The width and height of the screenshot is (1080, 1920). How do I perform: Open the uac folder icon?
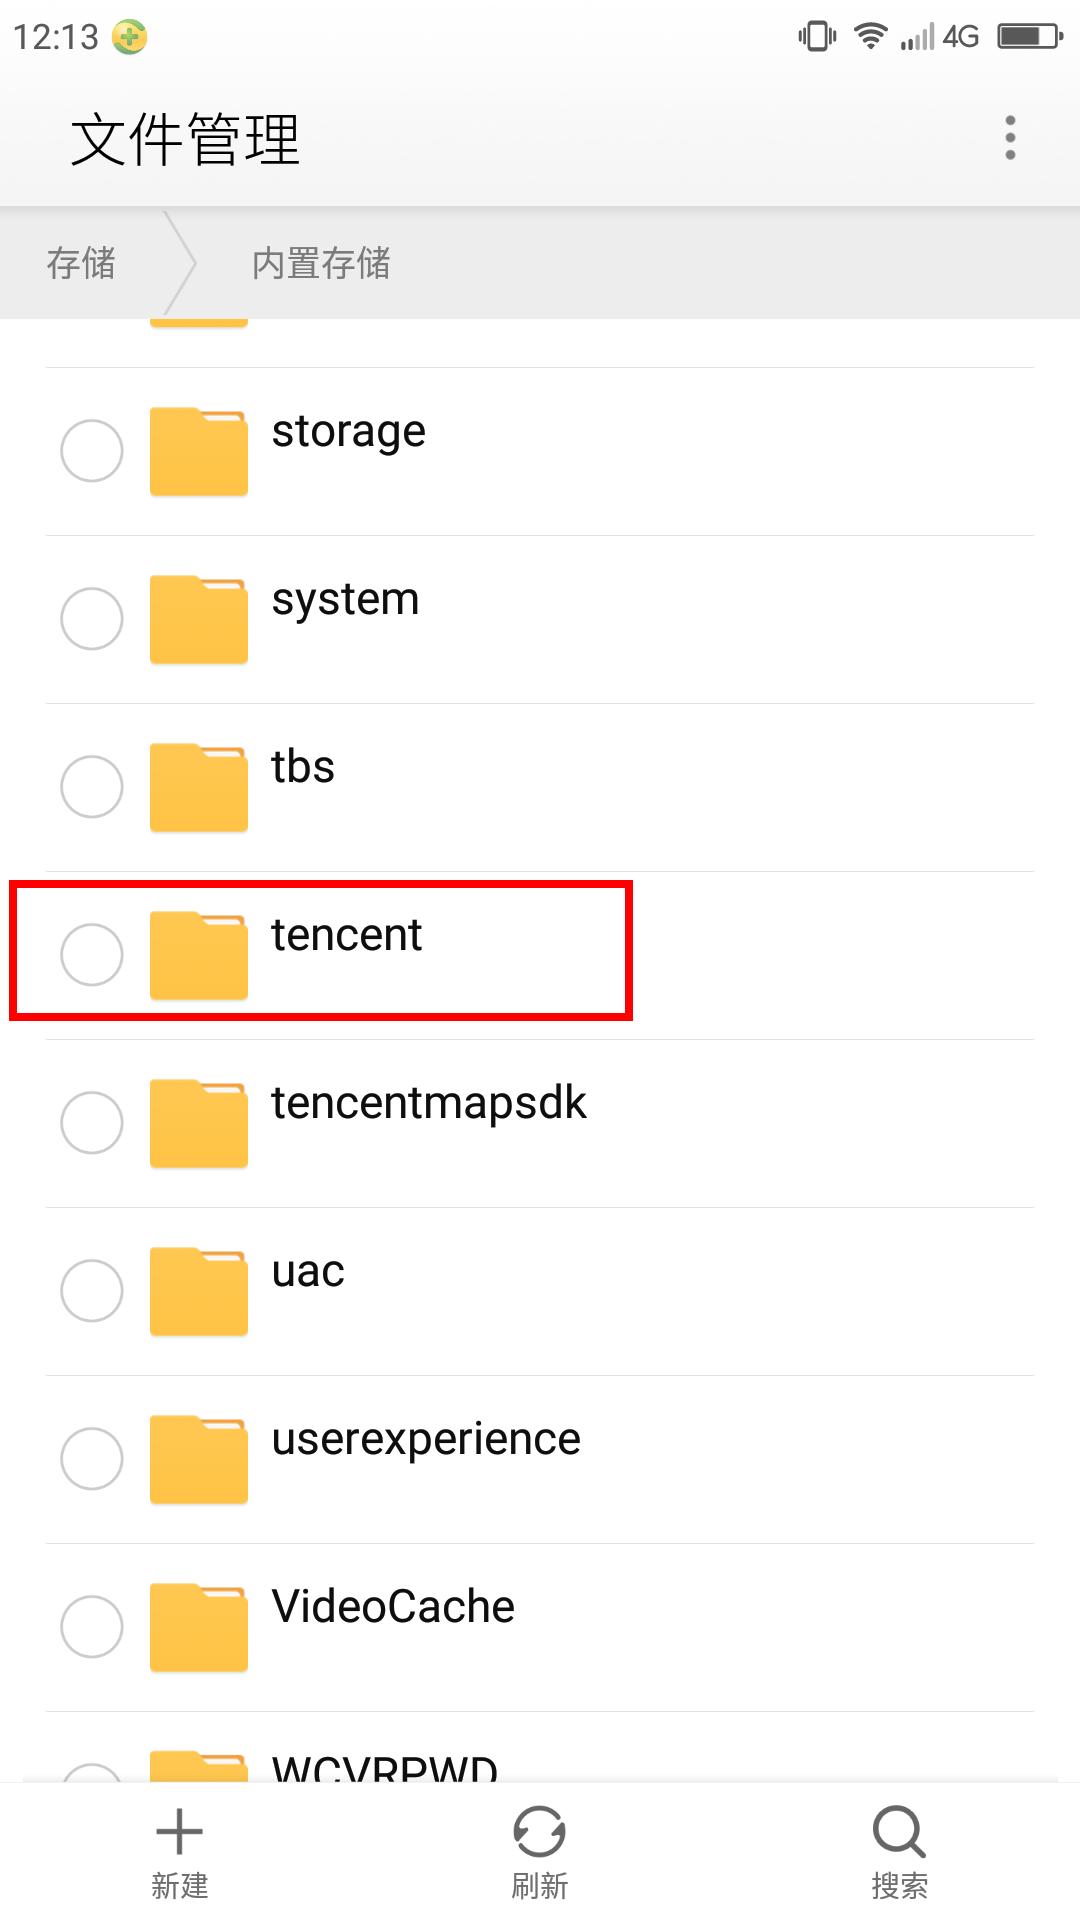pyautogui.click(x=199, y=1290)
